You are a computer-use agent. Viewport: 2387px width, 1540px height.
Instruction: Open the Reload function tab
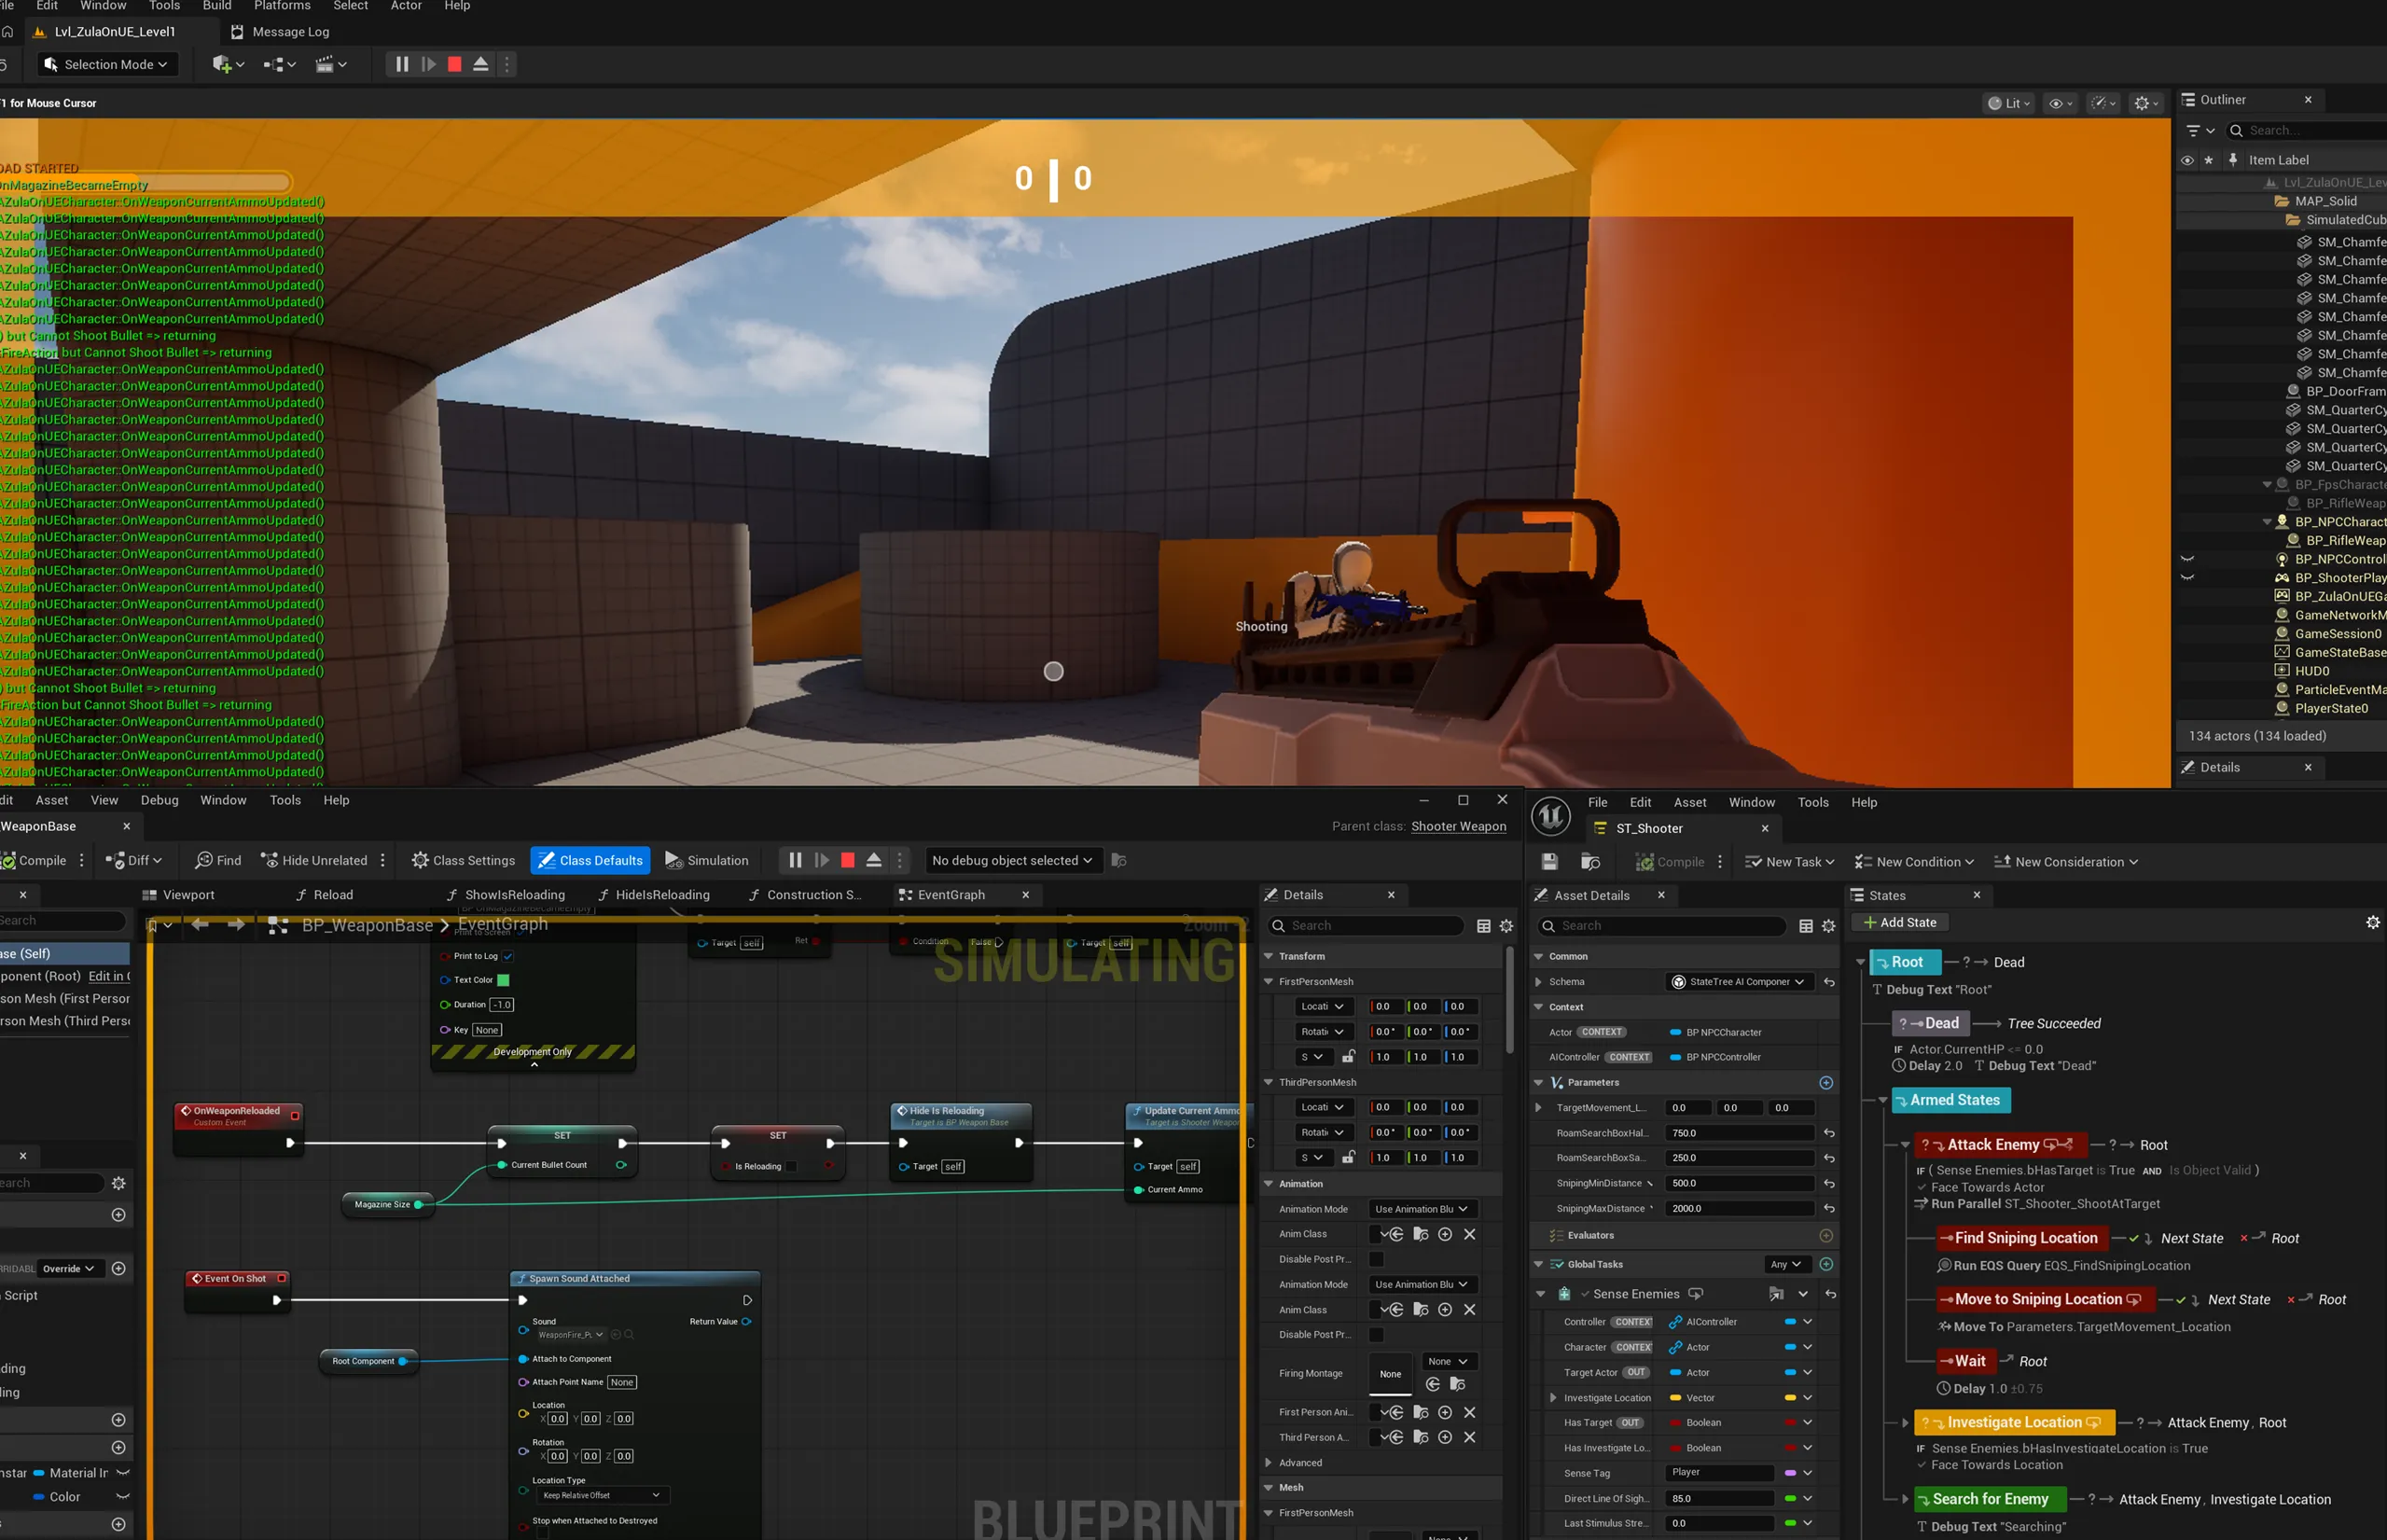click(324, 895)
